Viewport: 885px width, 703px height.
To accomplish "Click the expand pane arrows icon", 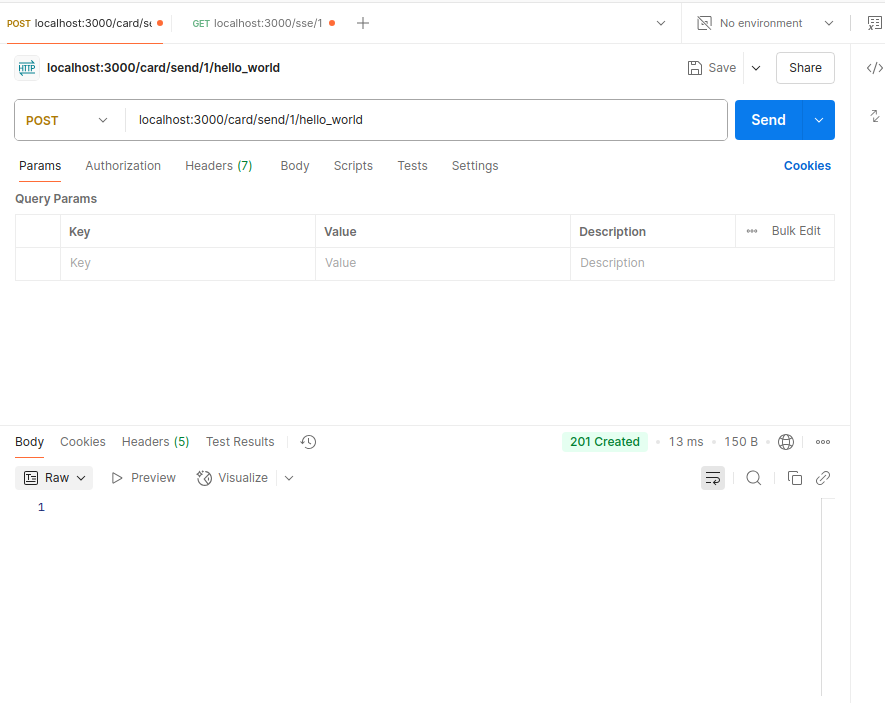I will 874,116.
